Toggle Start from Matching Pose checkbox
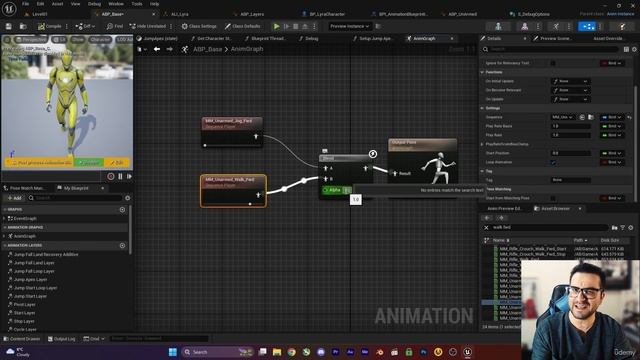The height and width of the screenshot is (360, 640). [553, 198]
